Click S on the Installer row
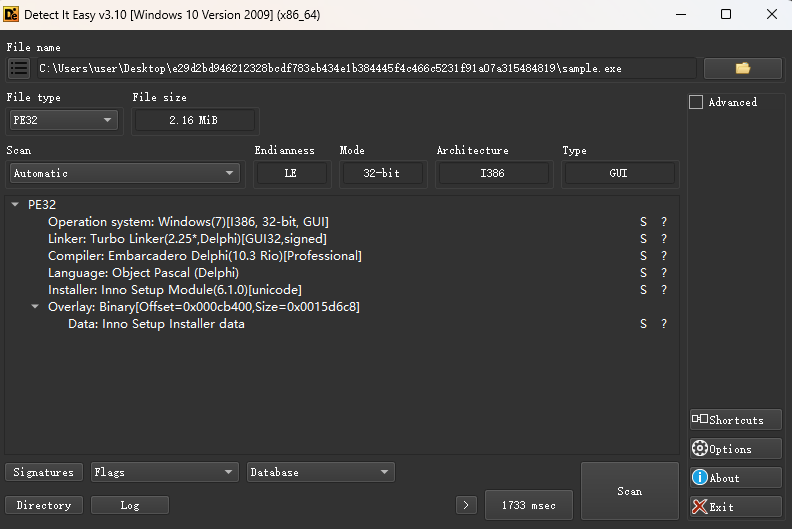Screen dimensions: 792x529 (644, 290)
